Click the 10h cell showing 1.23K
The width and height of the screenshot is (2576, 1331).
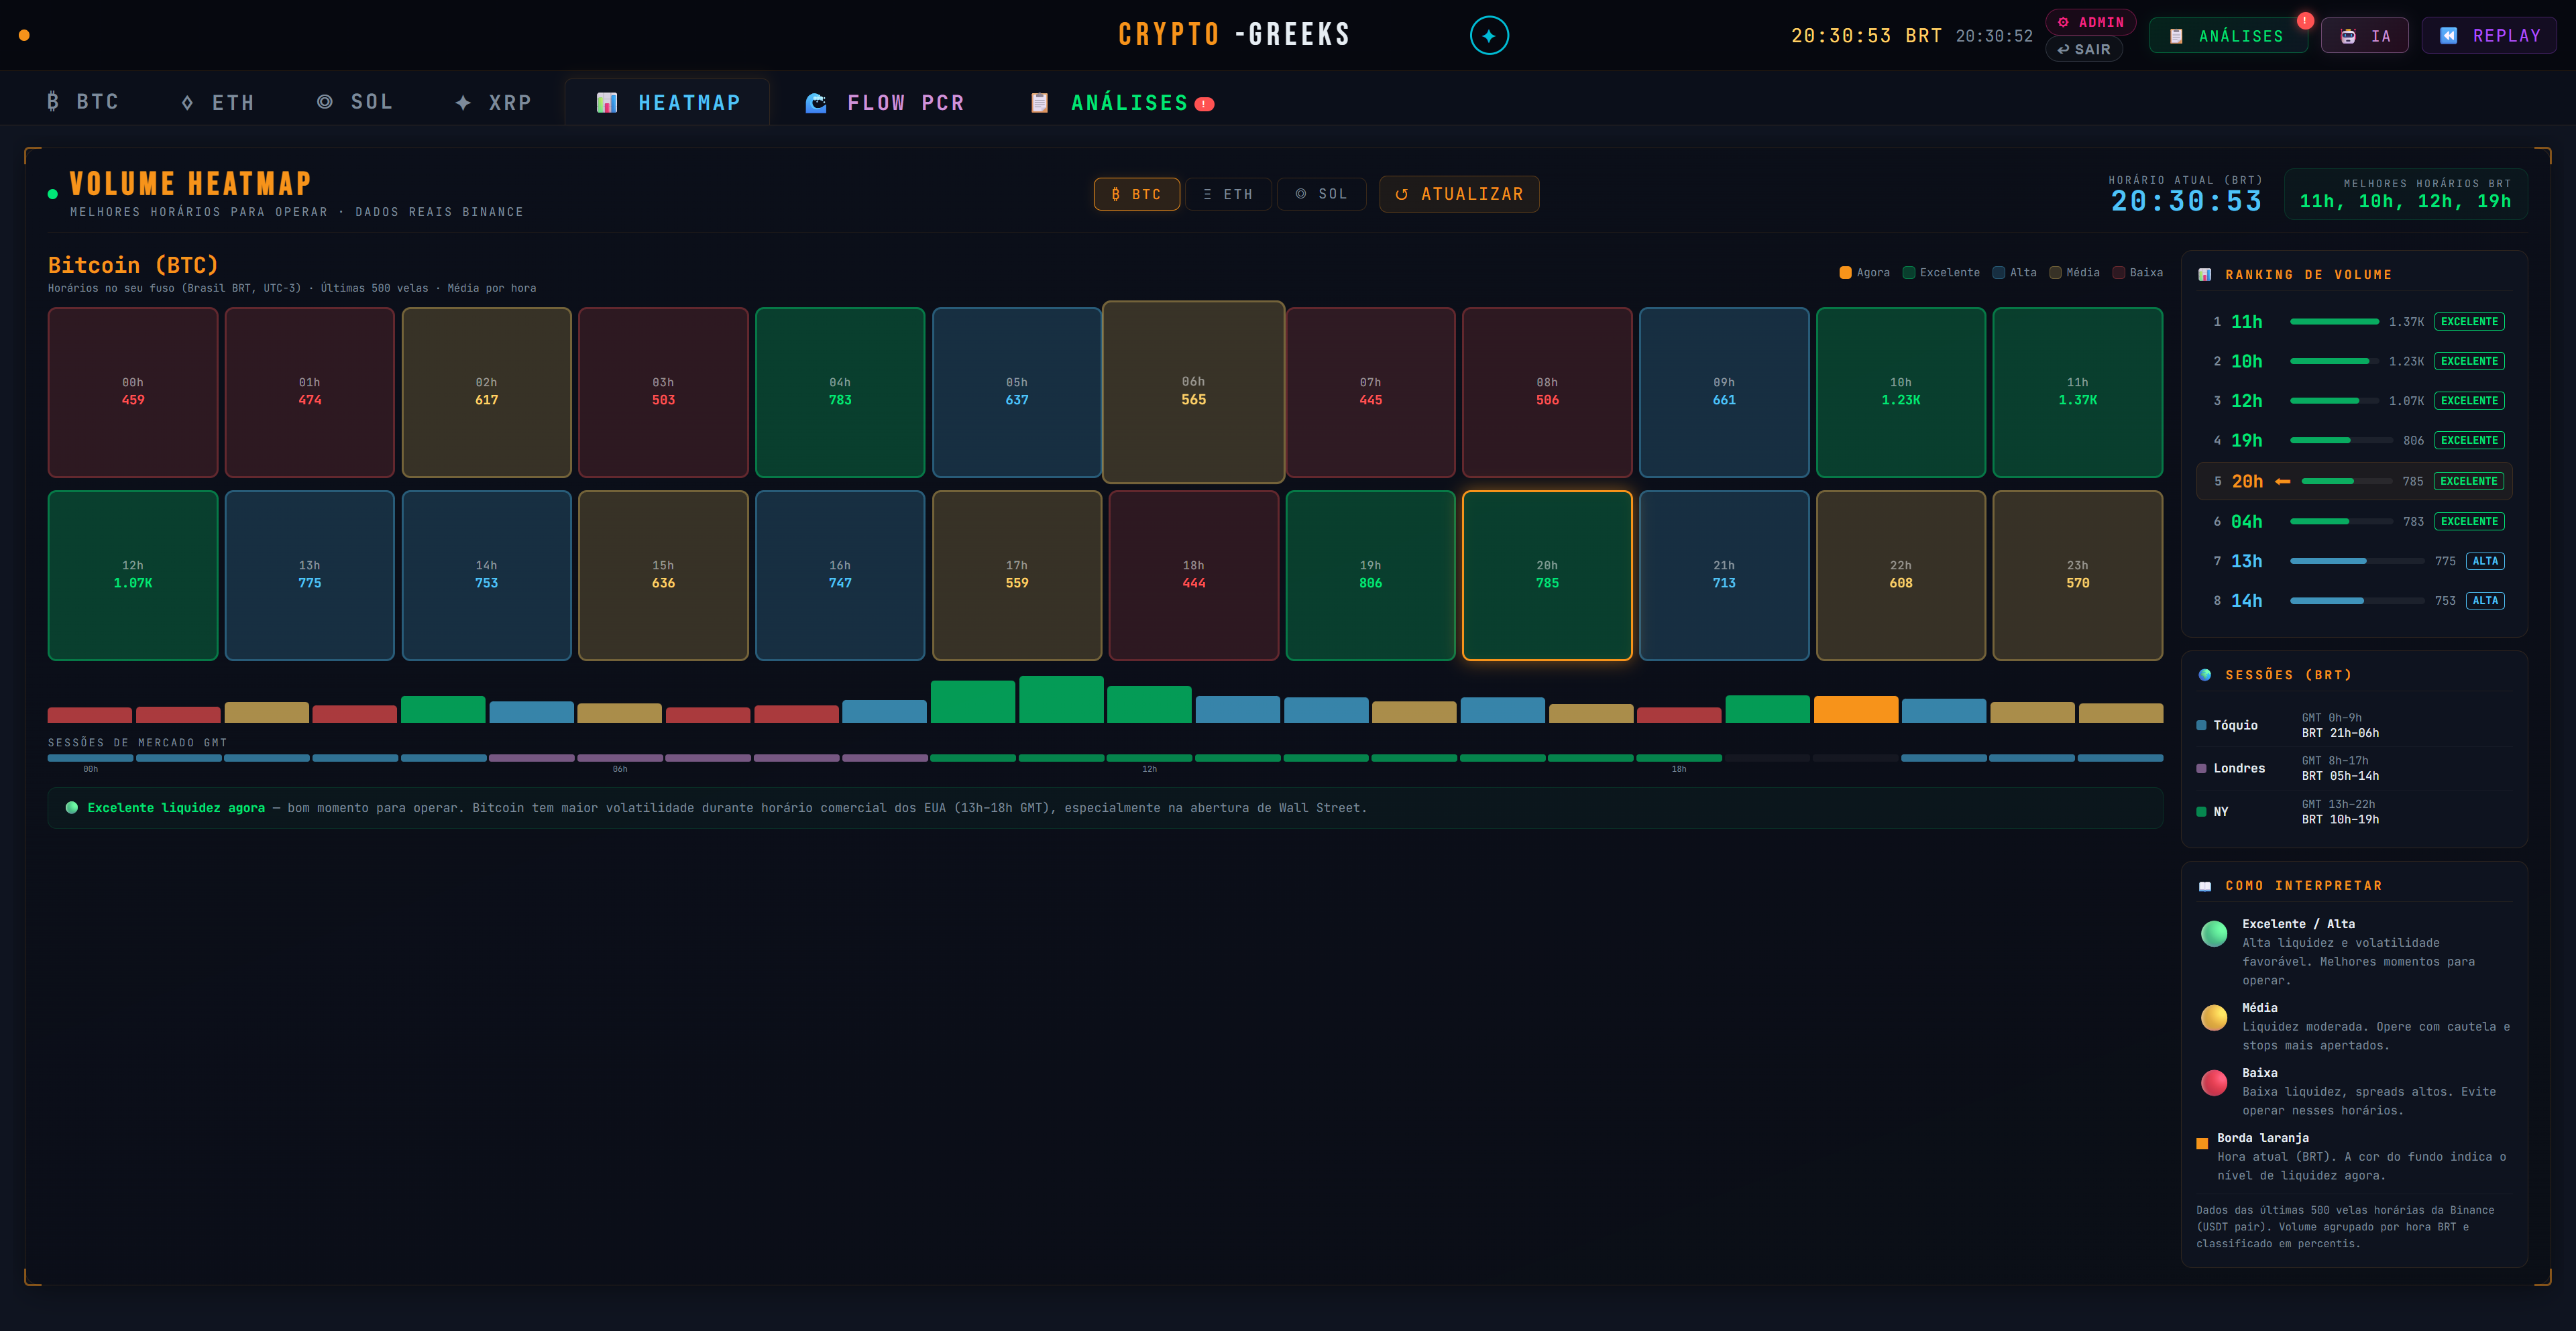click(1900, 392)
